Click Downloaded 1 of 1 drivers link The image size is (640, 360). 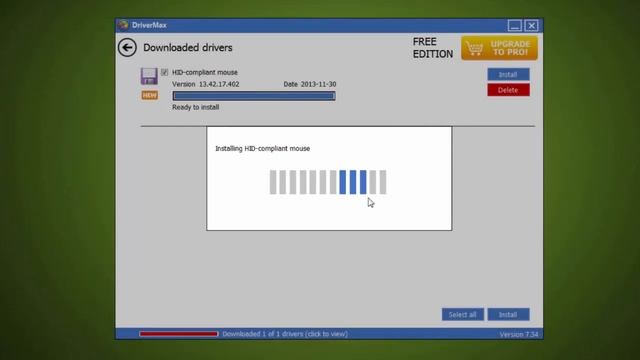(285, 334)
